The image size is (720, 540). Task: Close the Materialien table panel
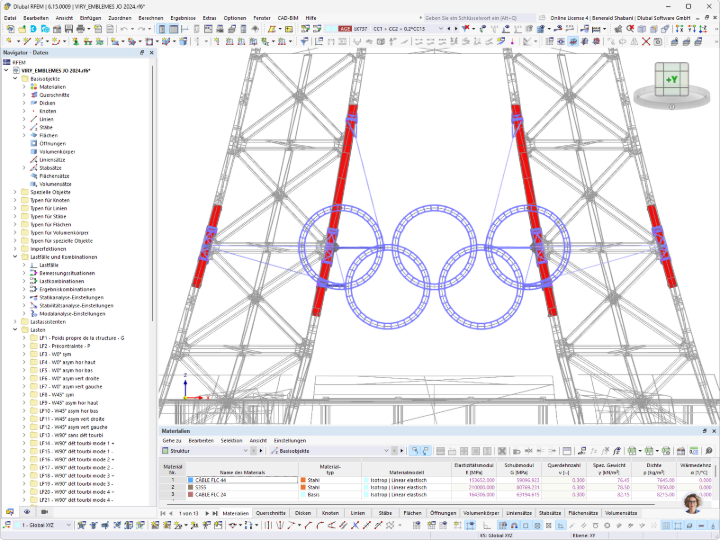click(x=714, y=431)
